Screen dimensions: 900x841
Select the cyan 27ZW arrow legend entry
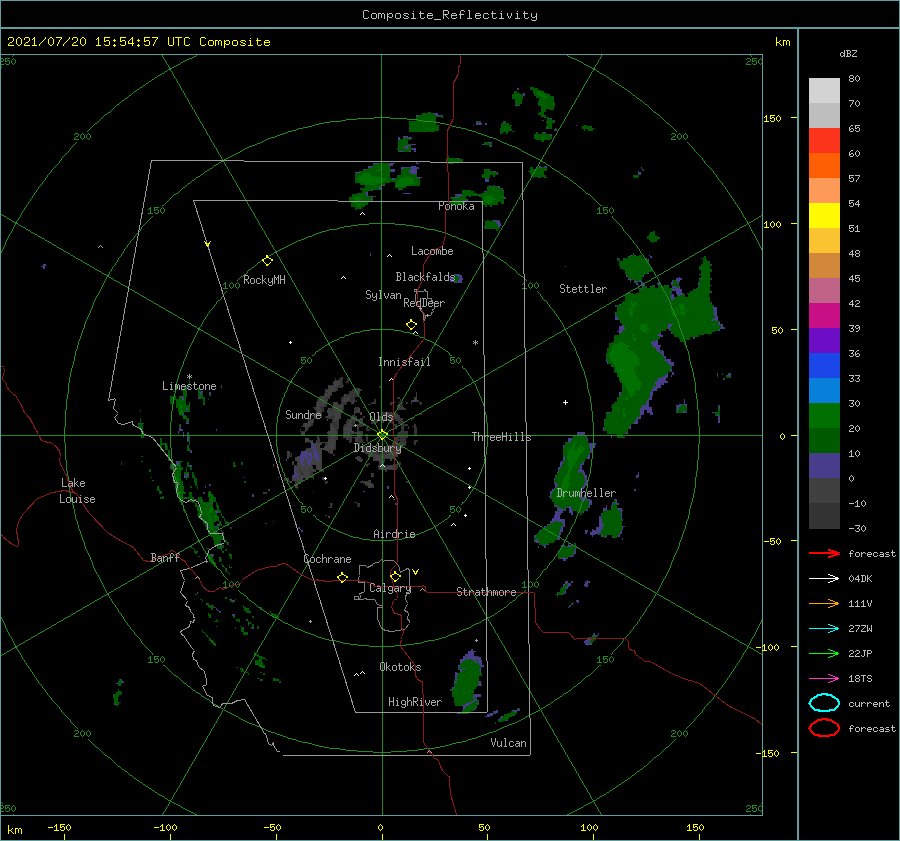click(x=824, y=629)
